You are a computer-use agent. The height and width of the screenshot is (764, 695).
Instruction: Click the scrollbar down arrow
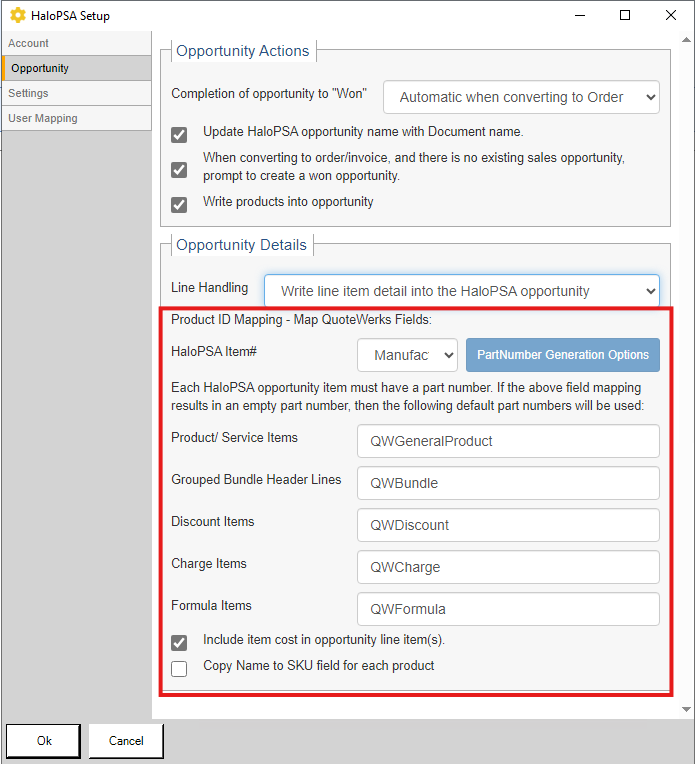[x=686, y=709]
